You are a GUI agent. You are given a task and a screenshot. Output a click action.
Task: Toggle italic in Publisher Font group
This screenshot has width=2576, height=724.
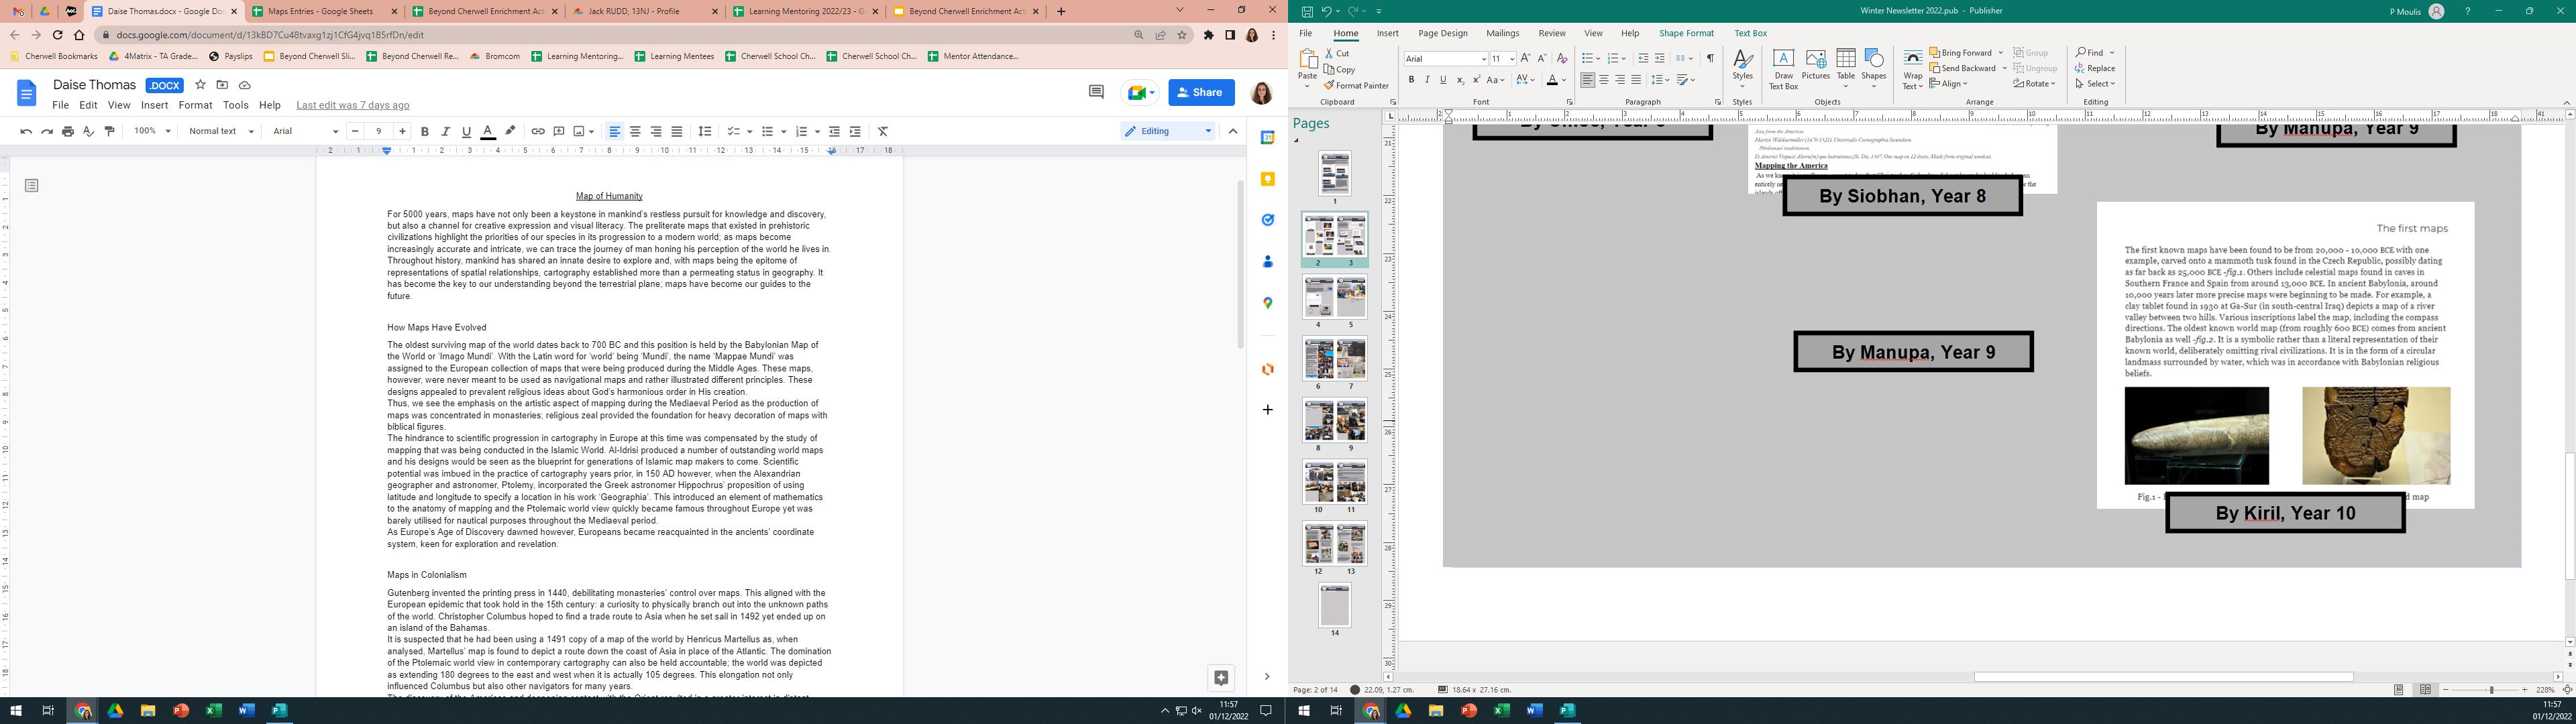[x=1427, y=80]
